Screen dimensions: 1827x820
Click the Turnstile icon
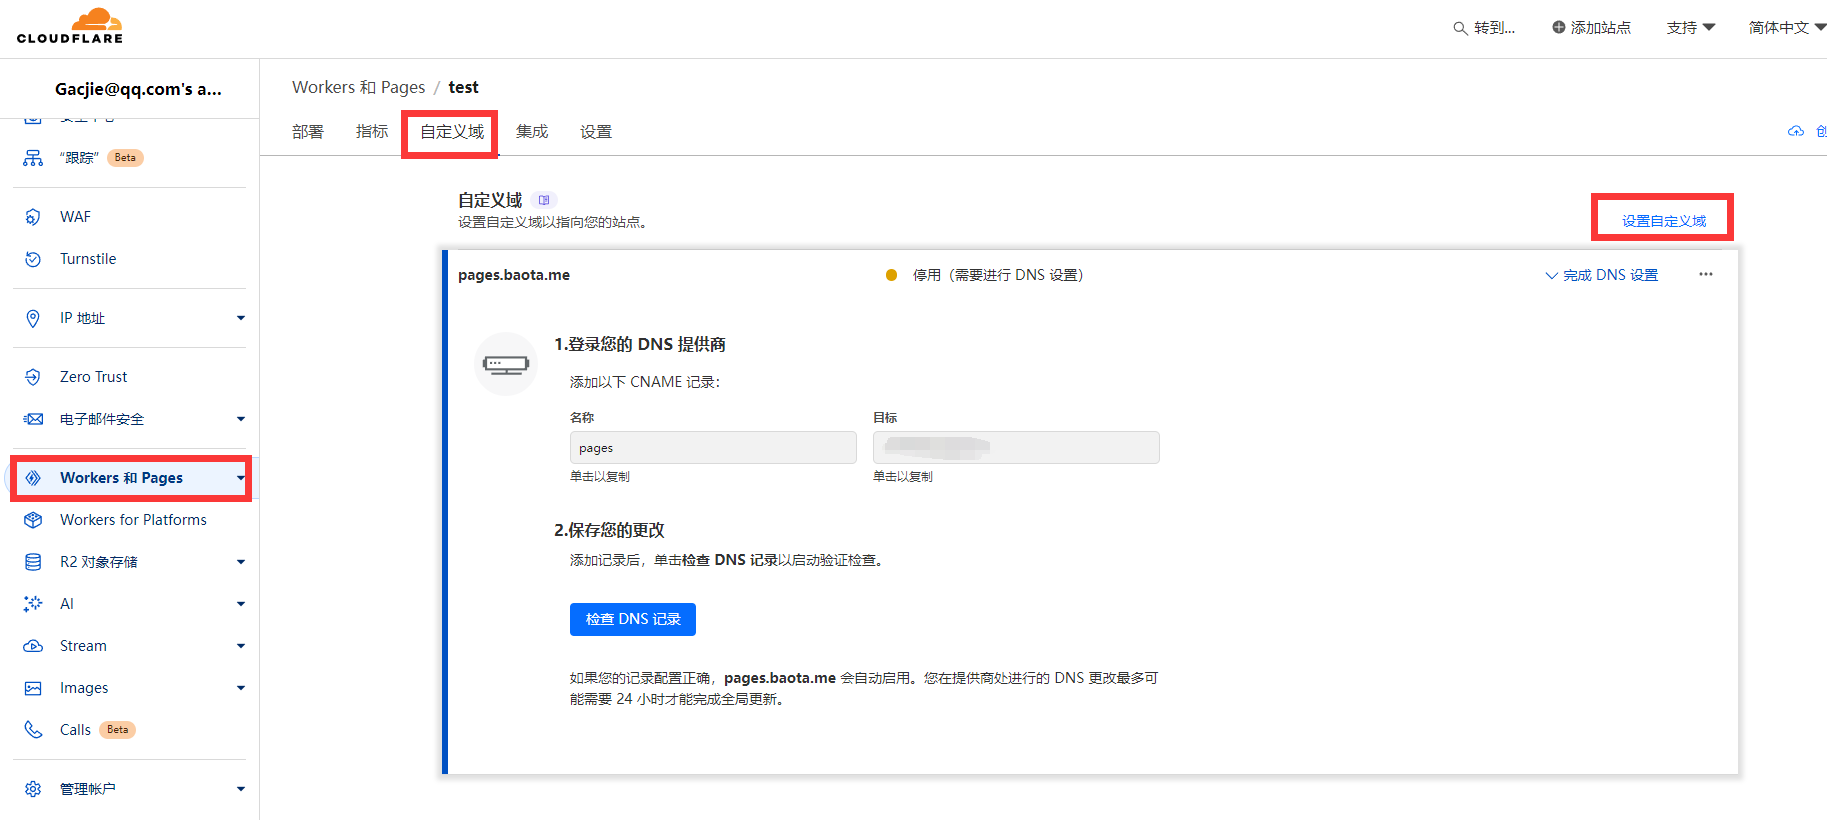33,259
